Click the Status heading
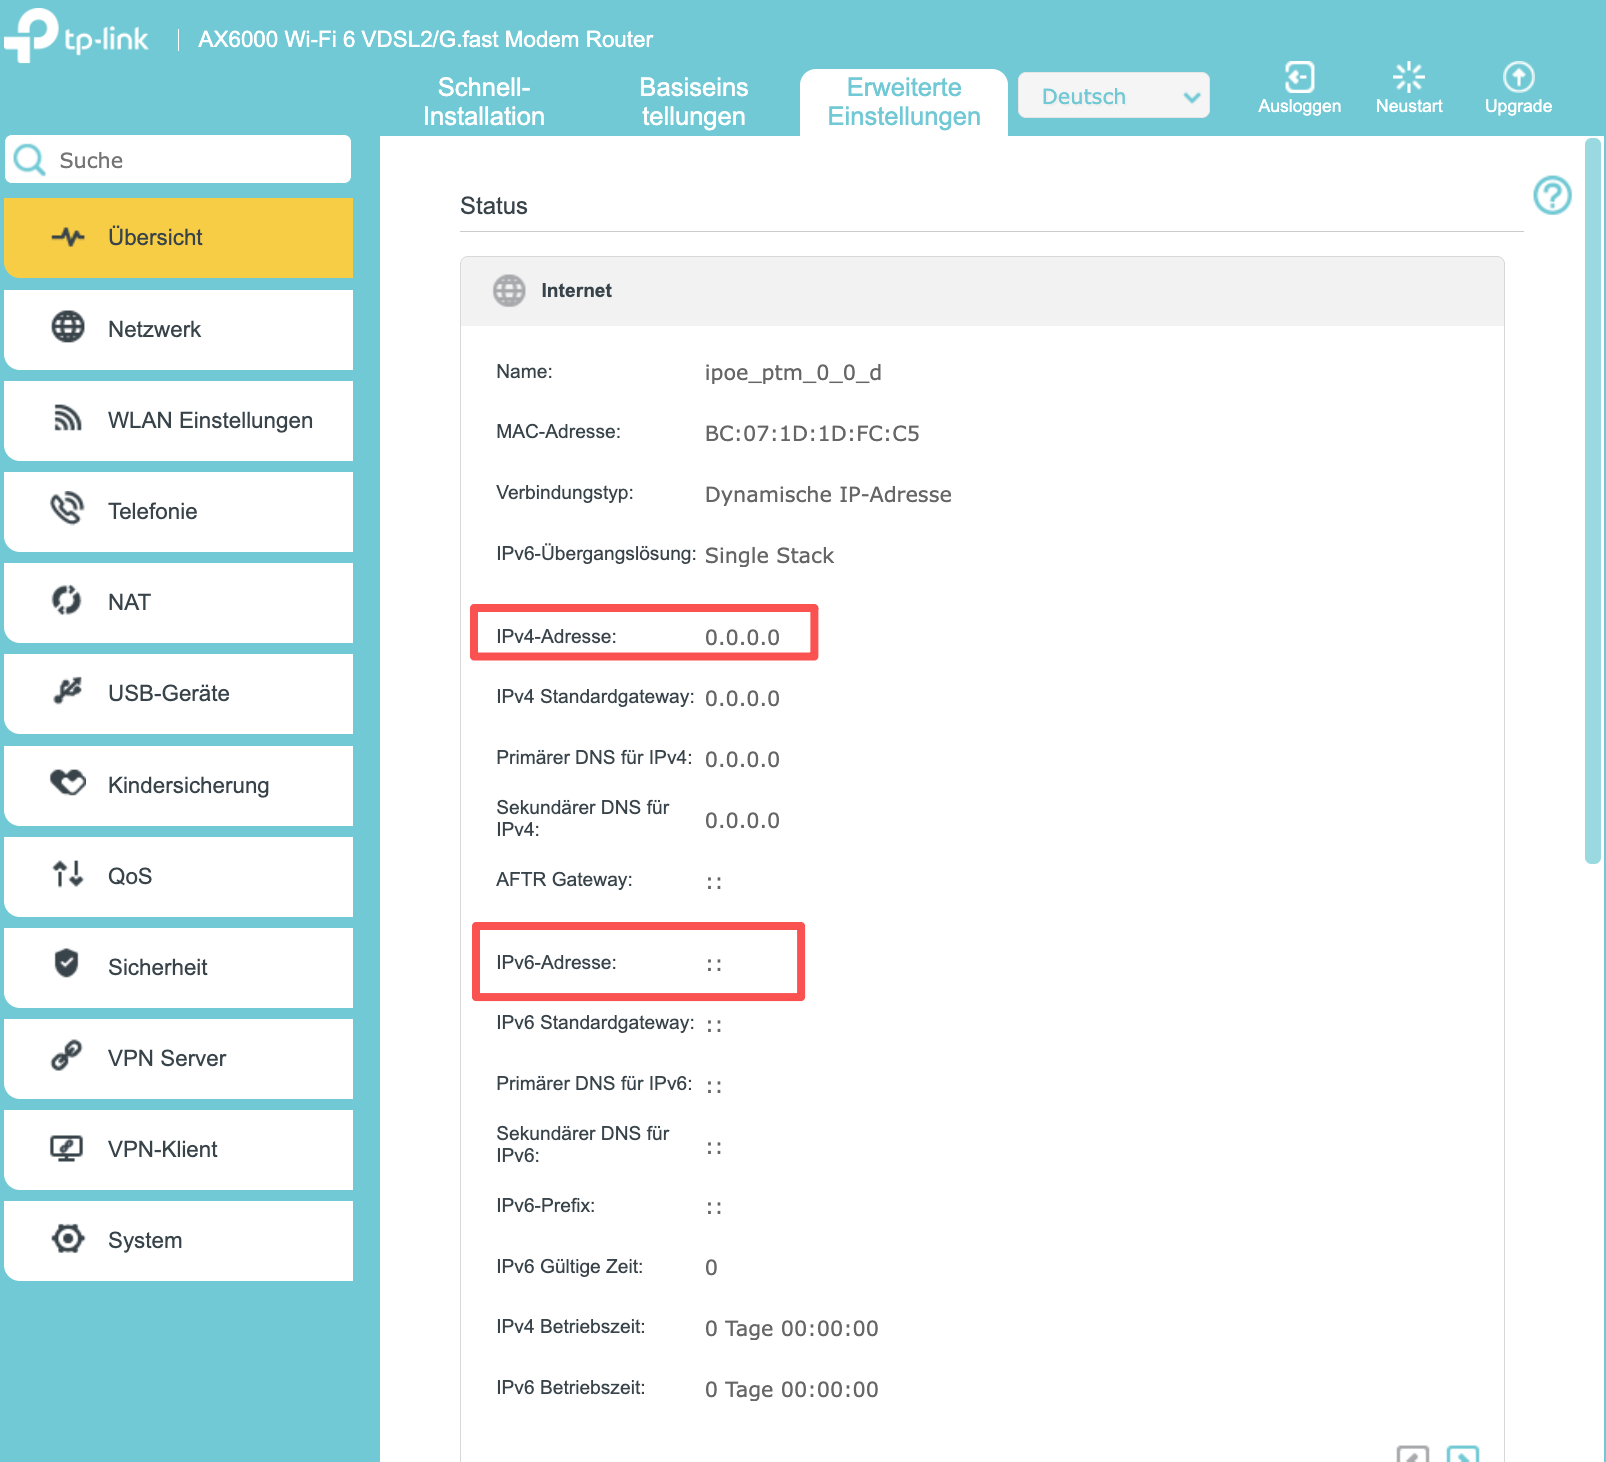The image size is (1606, 1462). 494,206
